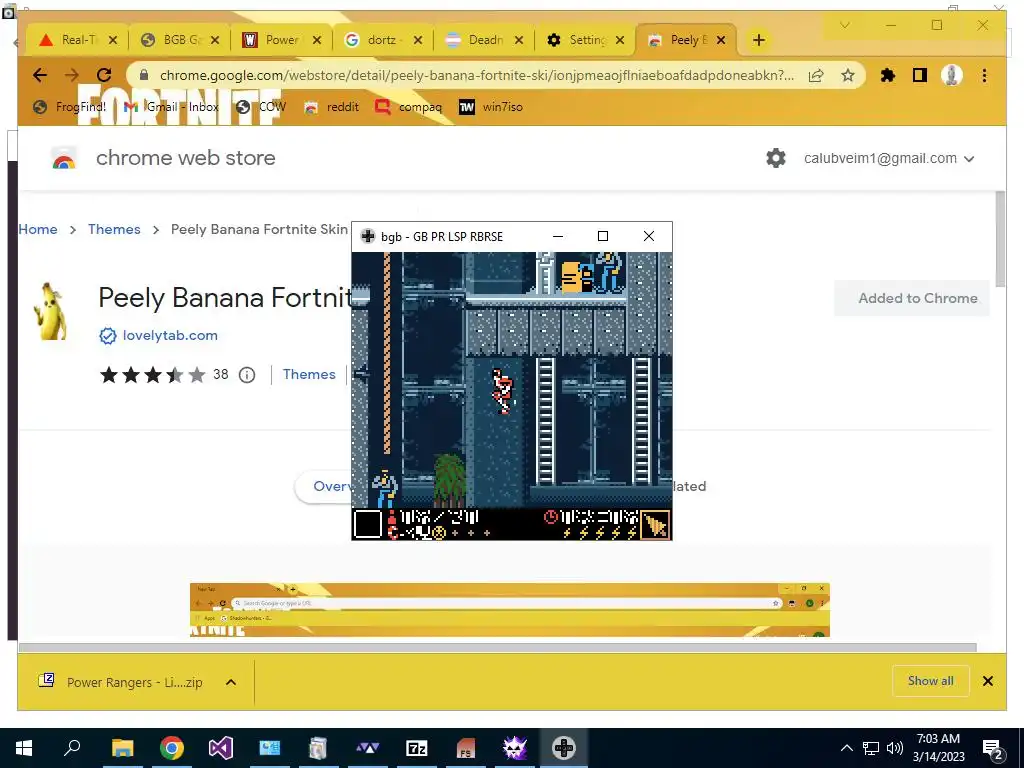Click the taskbar clock showing 7:03 AM

[938, 748]
